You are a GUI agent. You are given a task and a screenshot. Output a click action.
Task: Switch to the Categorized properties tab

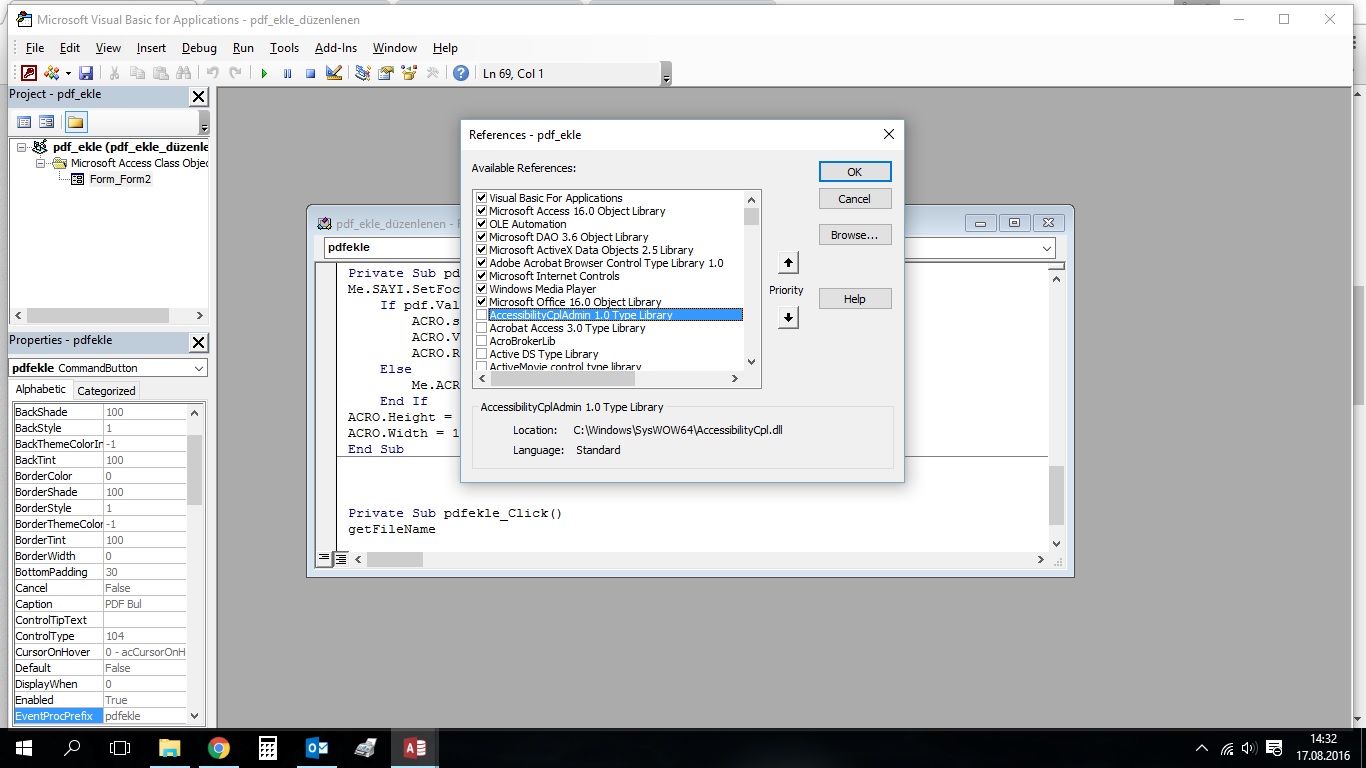tap(106, 391)
